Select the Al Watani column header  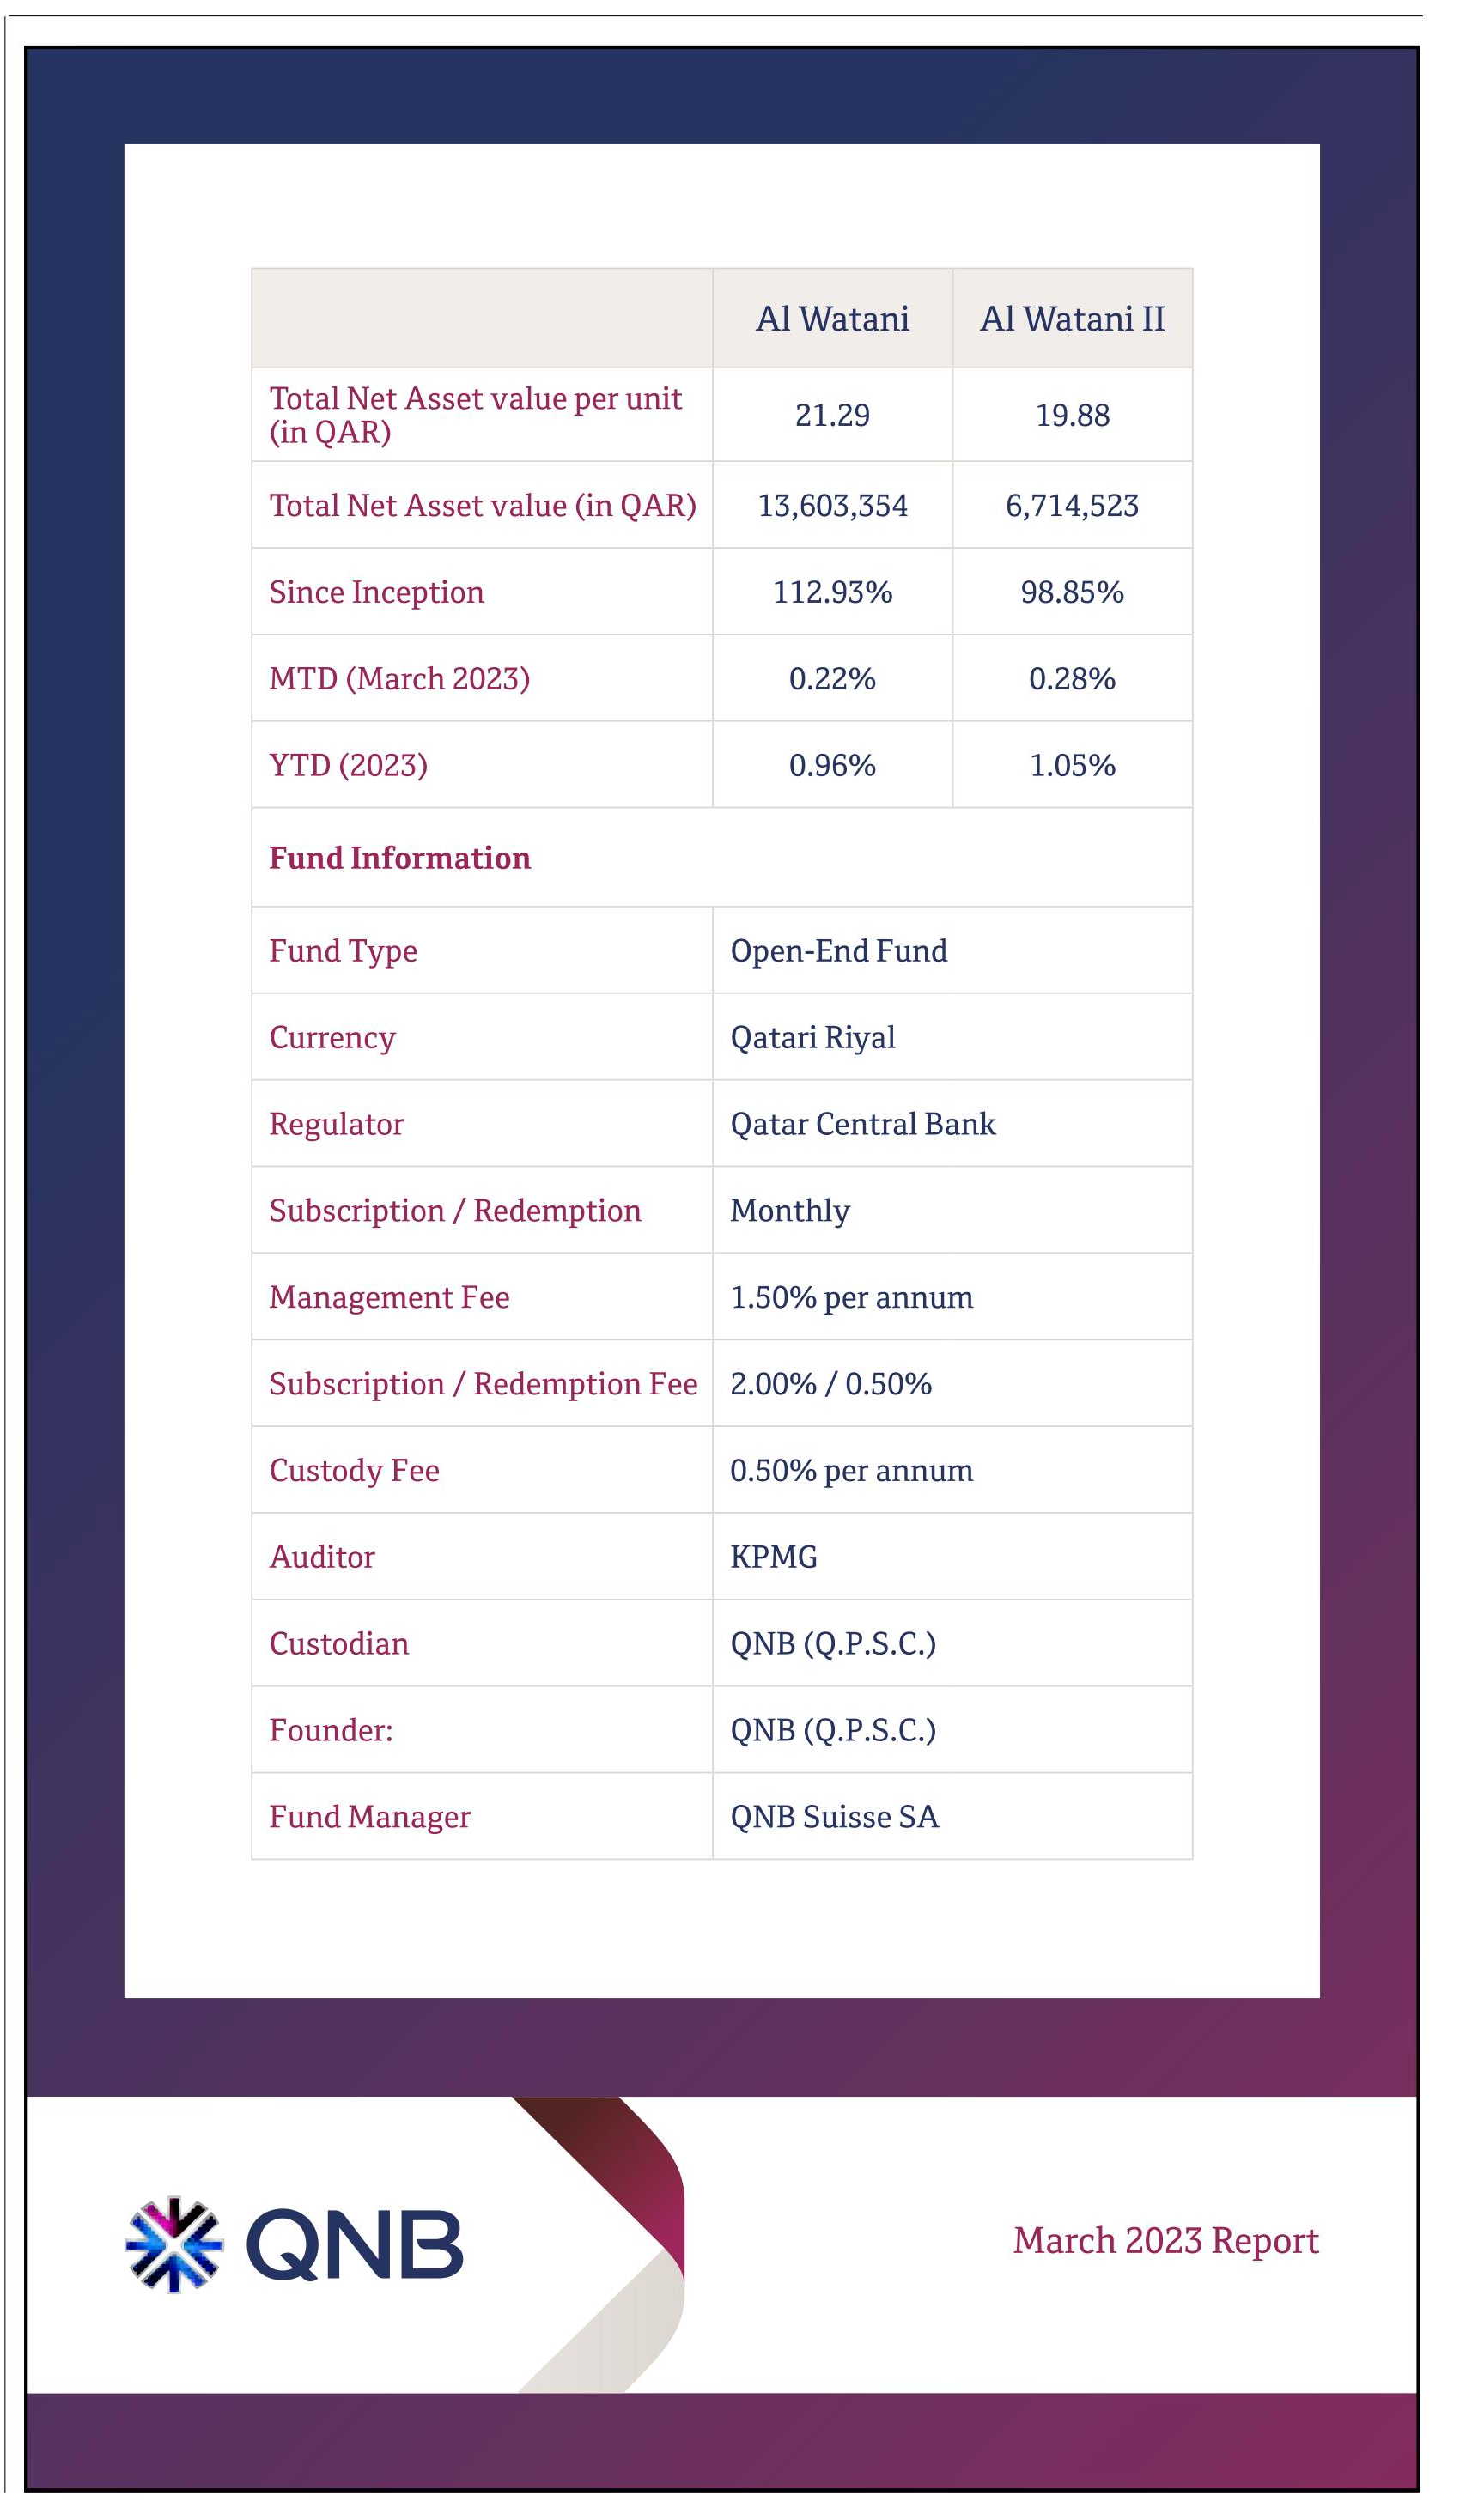click(x=833, y=319)
